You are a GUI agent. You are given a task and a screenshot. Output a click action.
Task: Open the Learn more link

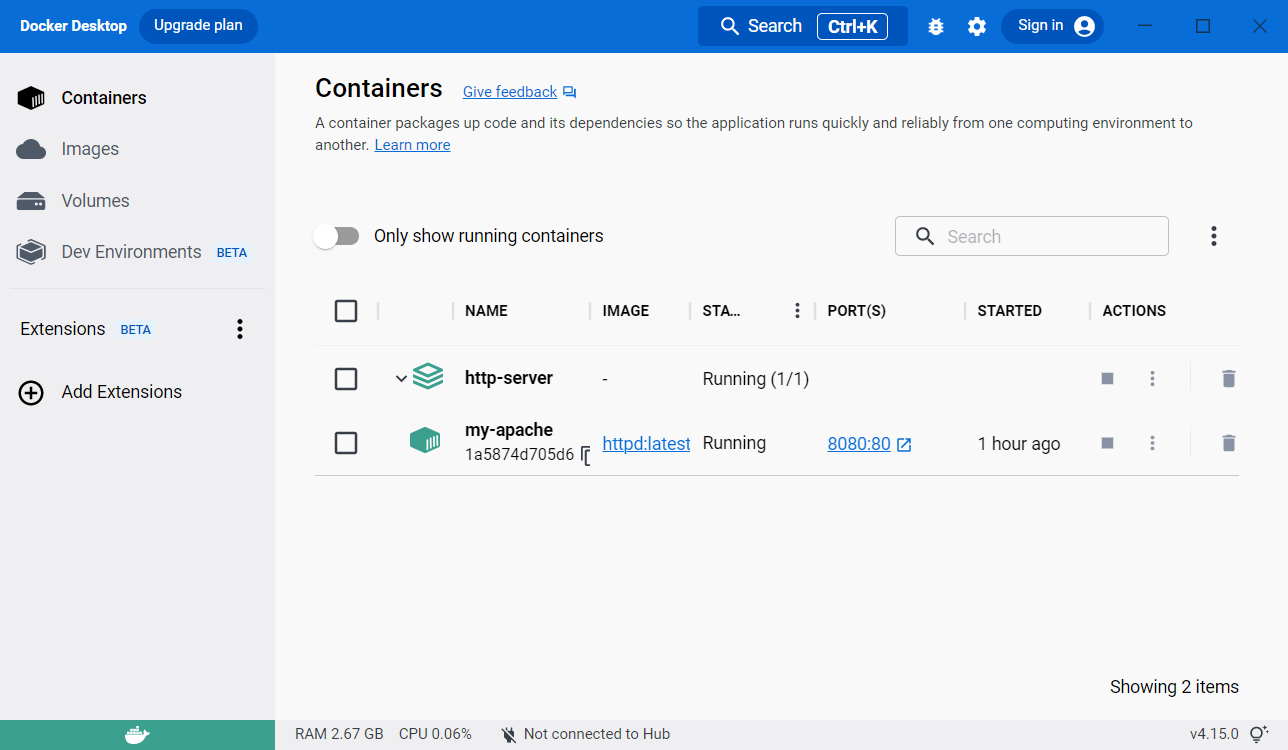pos(412,145)
